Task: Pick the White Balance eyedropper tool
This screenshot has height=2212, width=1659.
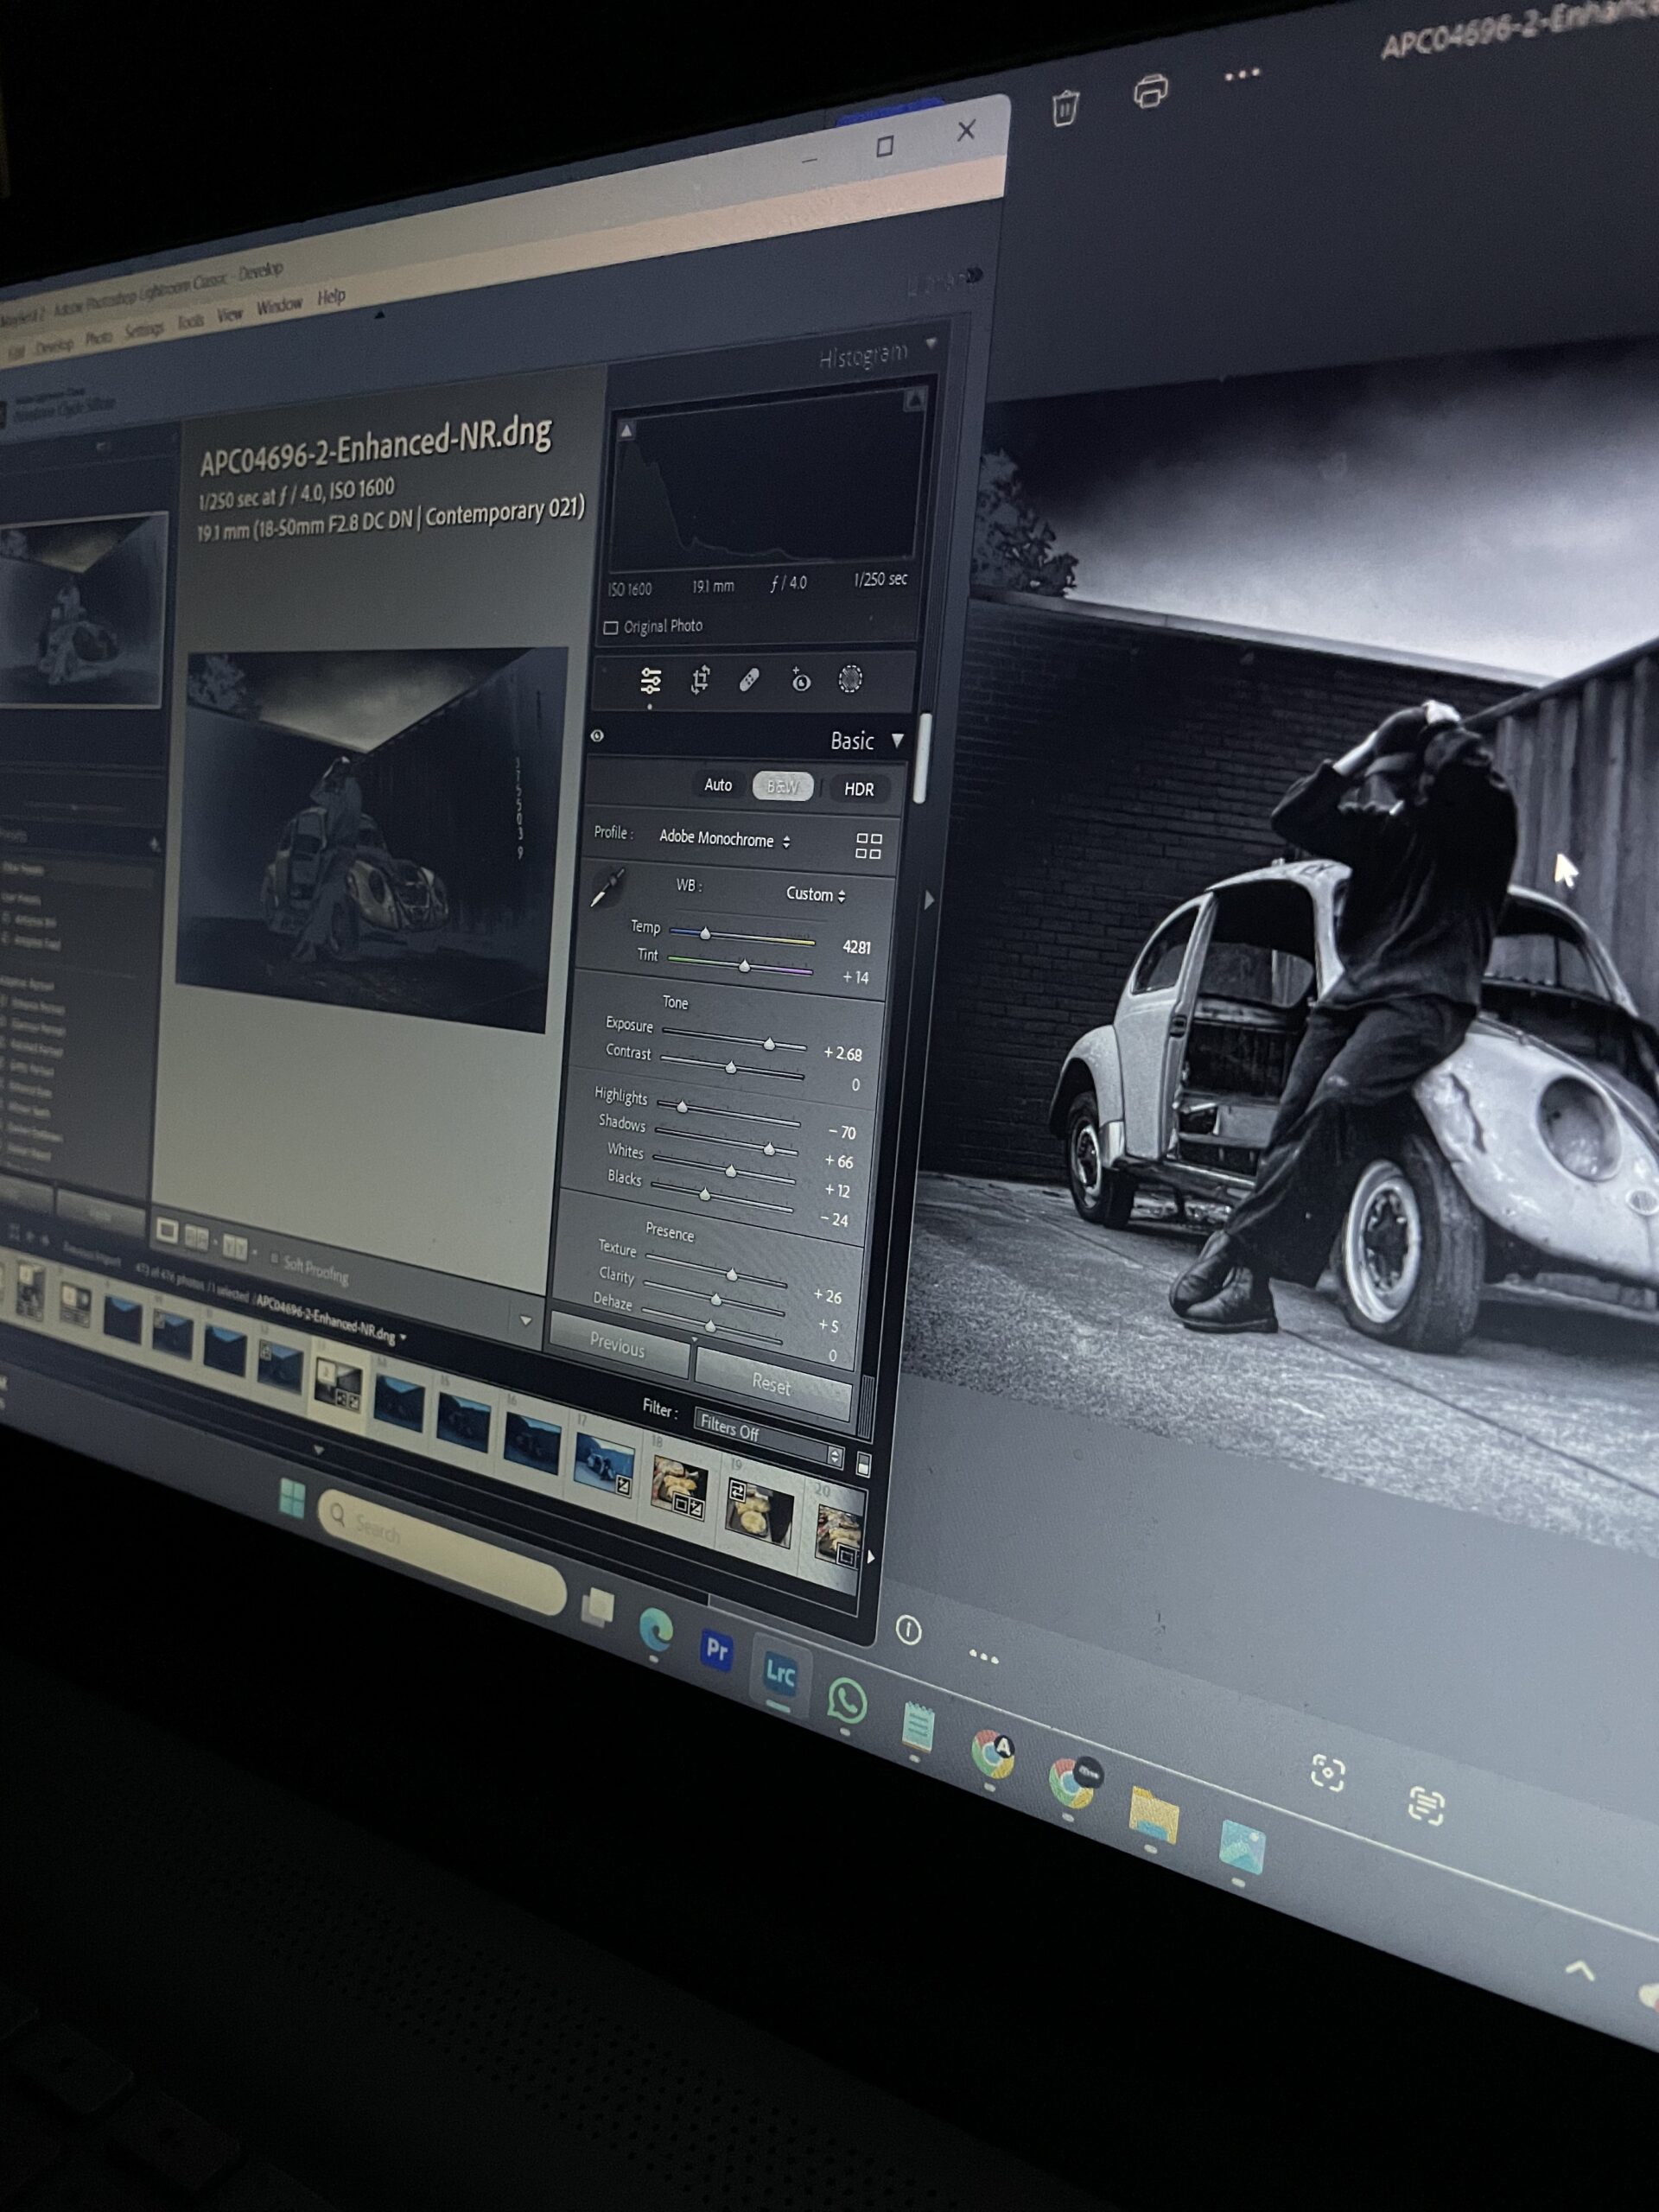Action: [x=607, y=887]
